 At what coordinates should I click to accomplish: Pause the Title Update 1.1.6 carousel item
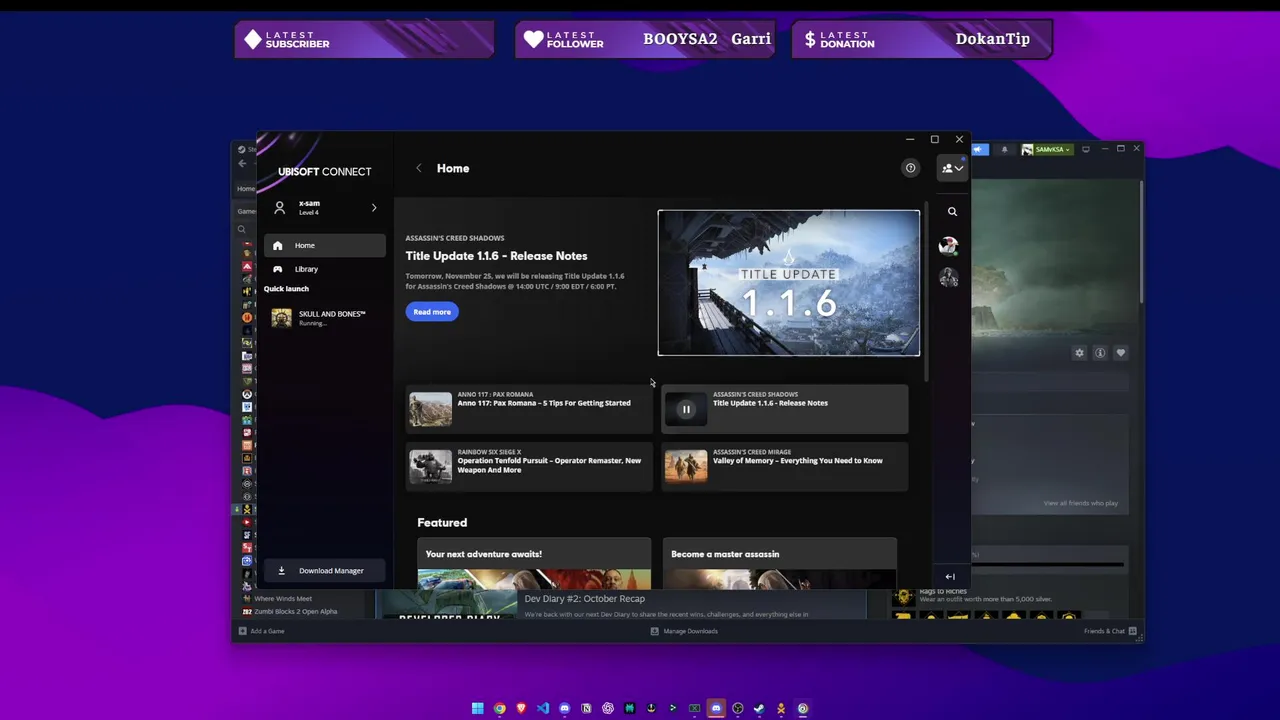click(686, 409)
